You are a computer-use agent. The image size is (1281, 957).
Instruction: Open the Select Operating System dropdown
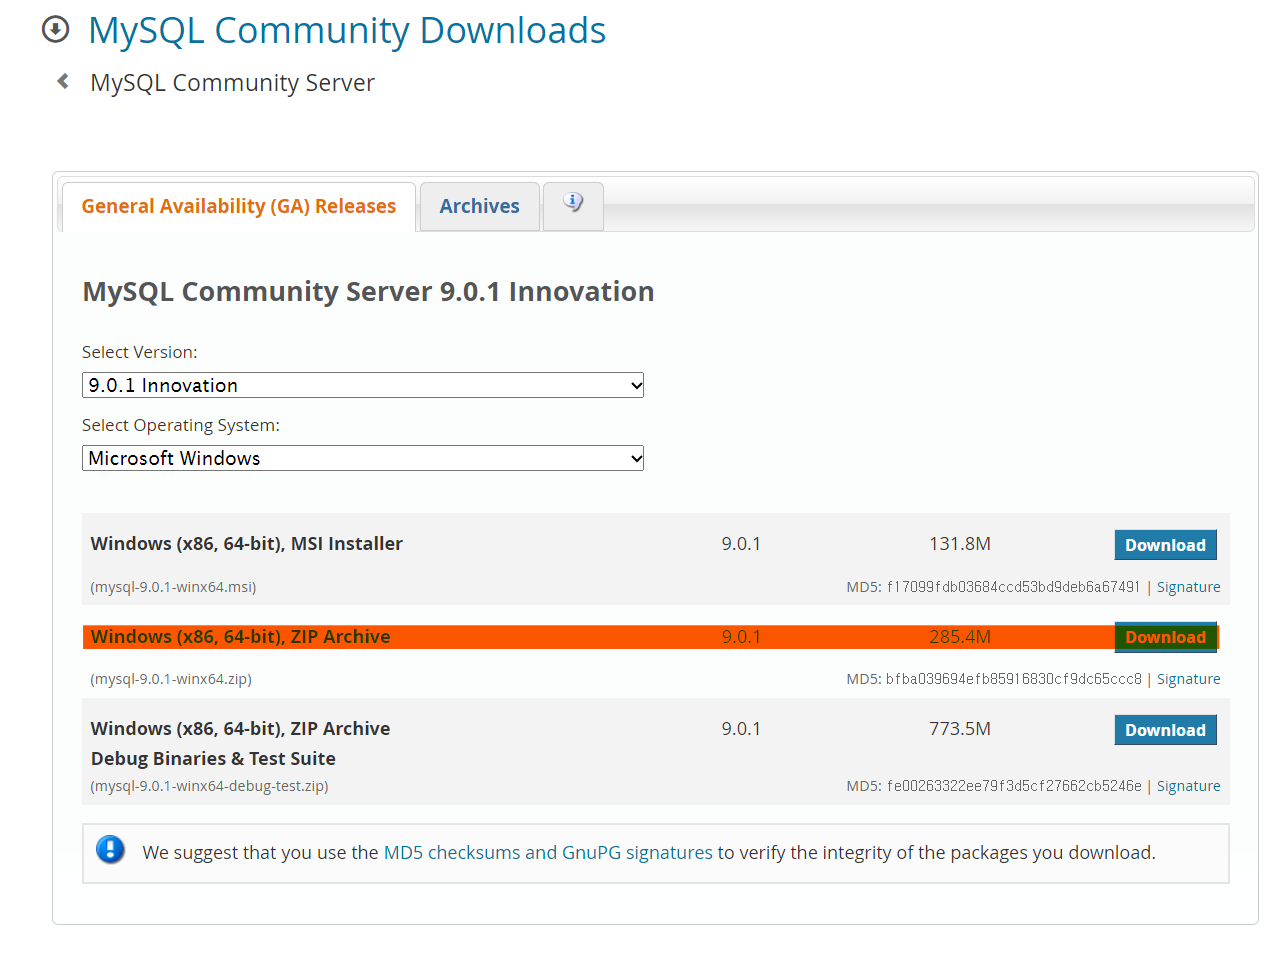[x=363, y=458]
